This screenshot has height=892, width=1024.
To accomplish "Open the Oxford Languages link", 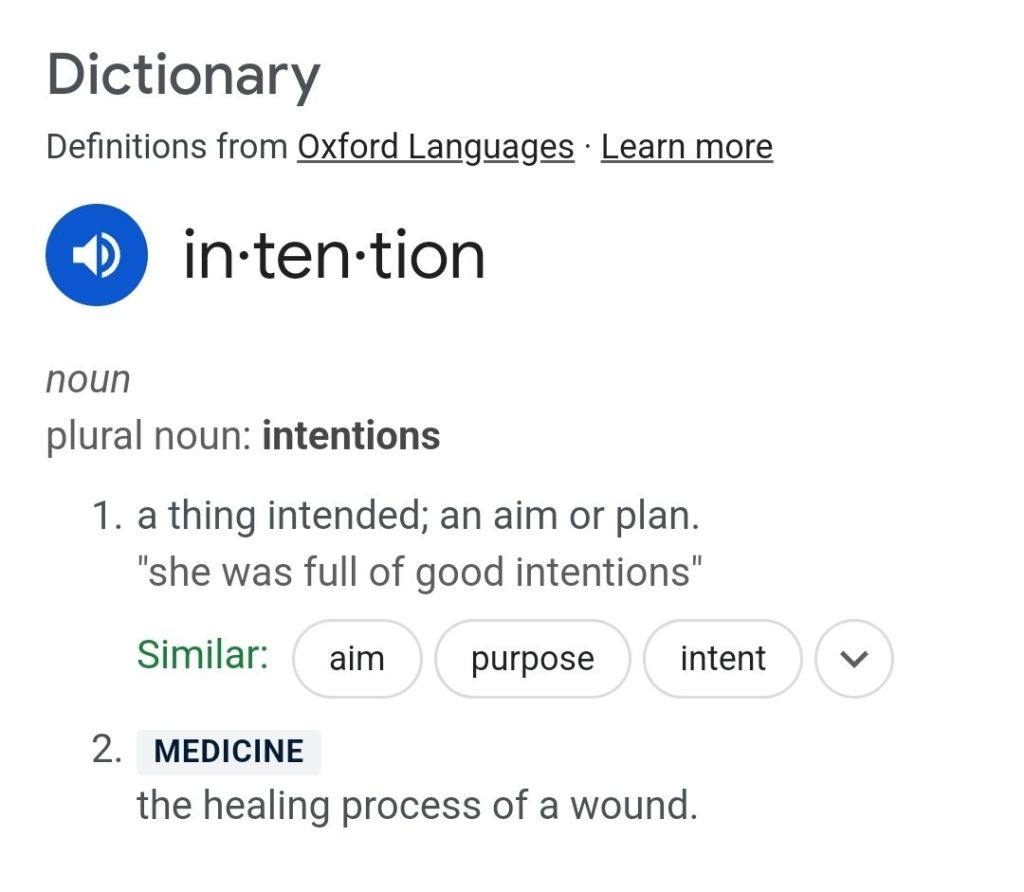I will 435,147.
